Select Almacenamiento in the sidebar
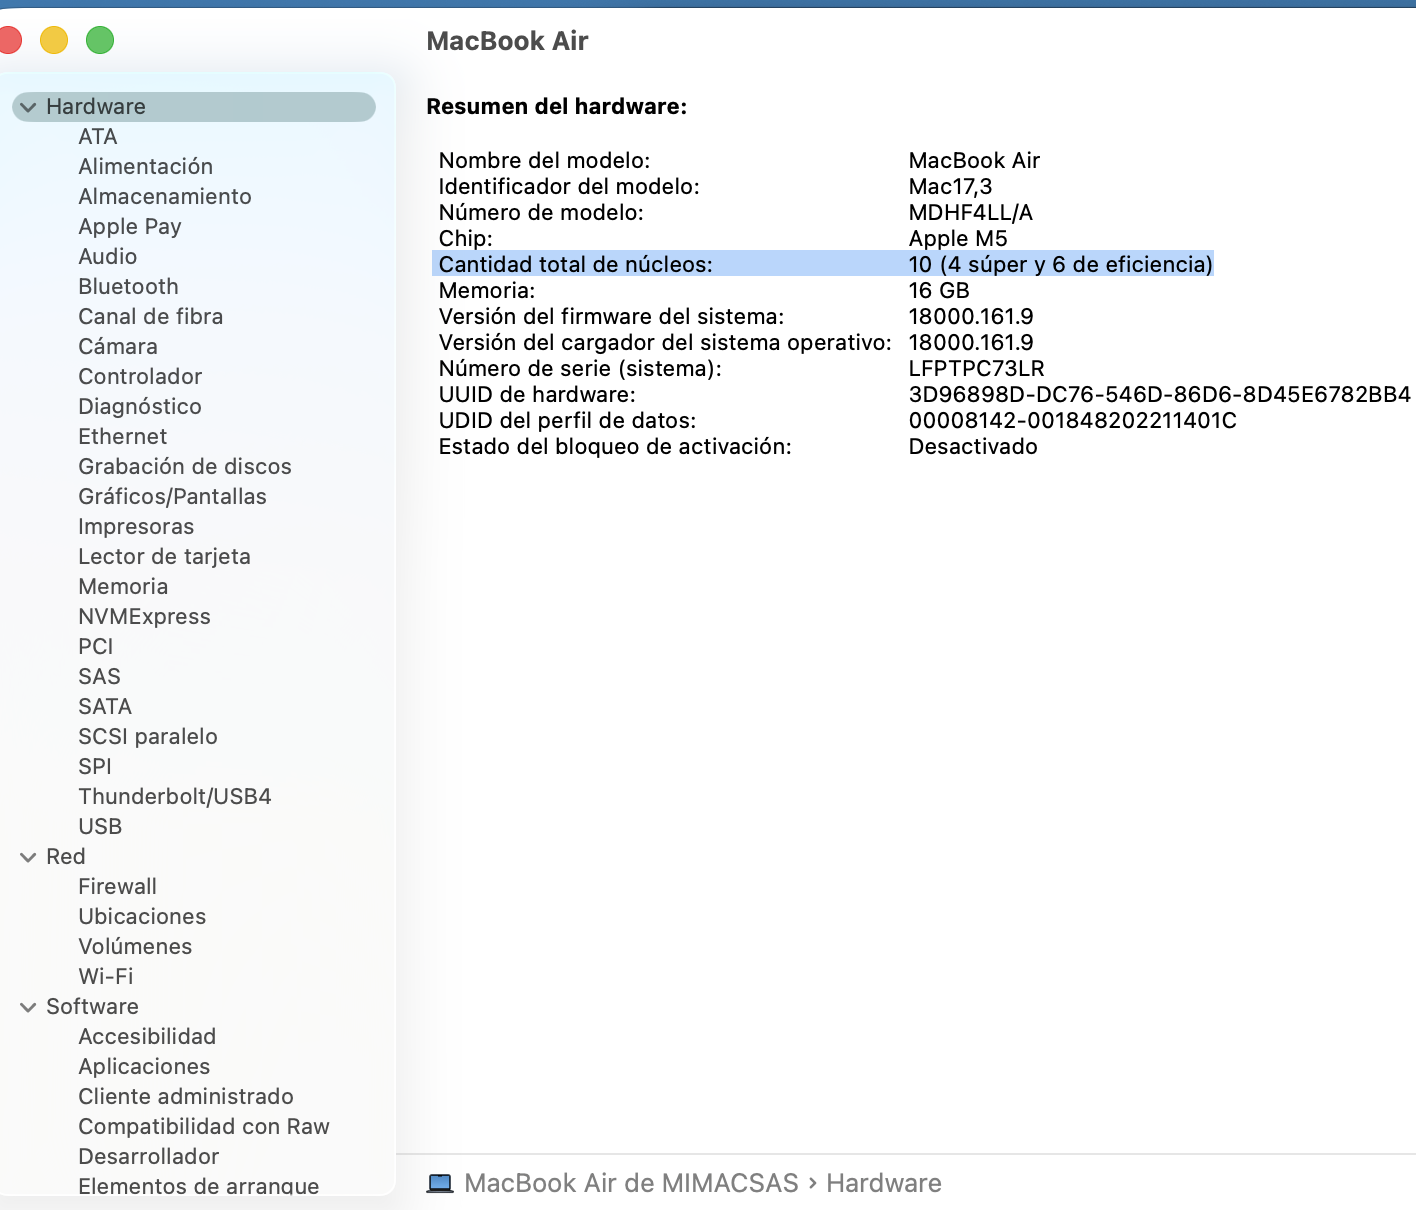 (165, 197)
